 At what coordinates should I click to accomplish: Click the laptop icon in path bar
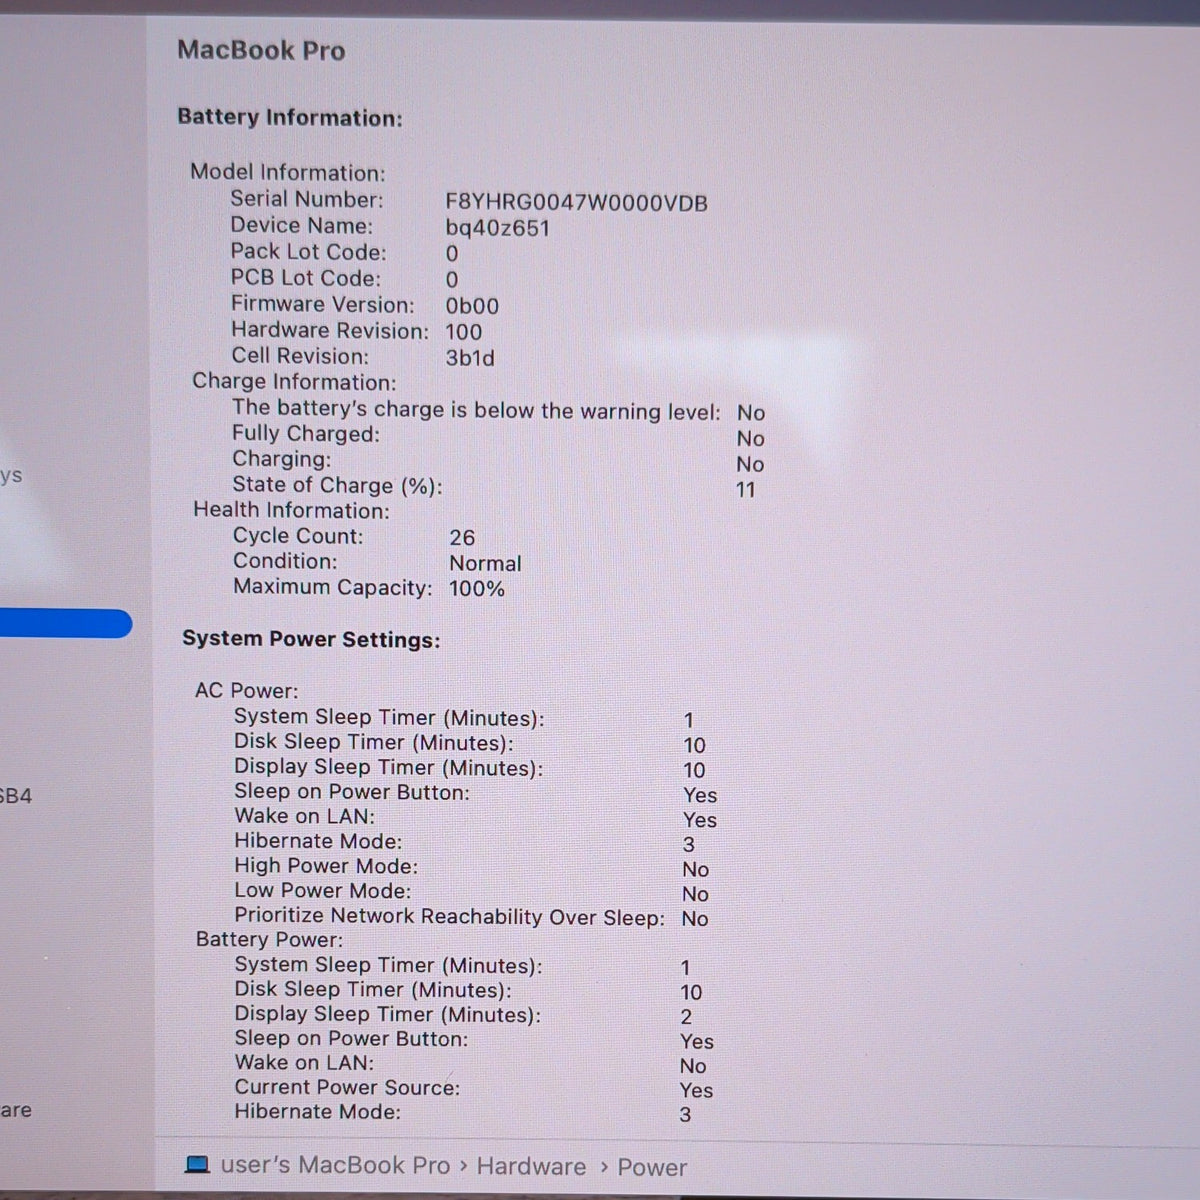[197, 1165]
